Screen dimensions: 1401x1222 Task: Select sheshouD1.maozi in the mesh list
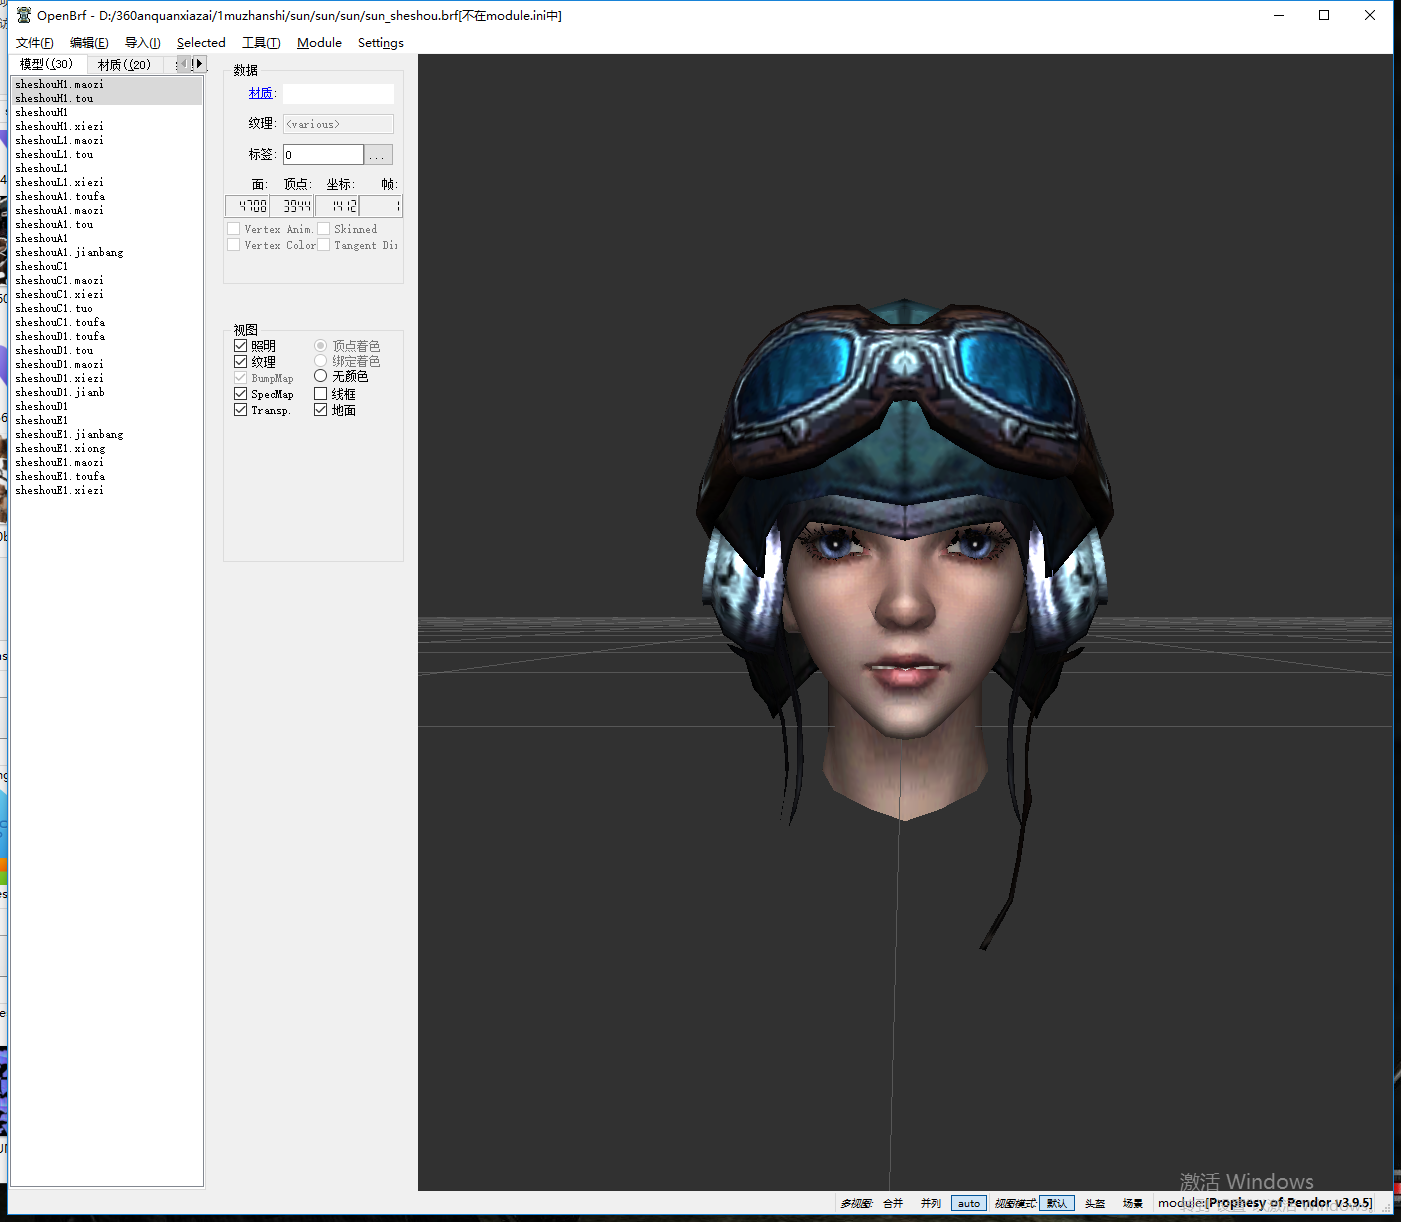click(106, 364)
